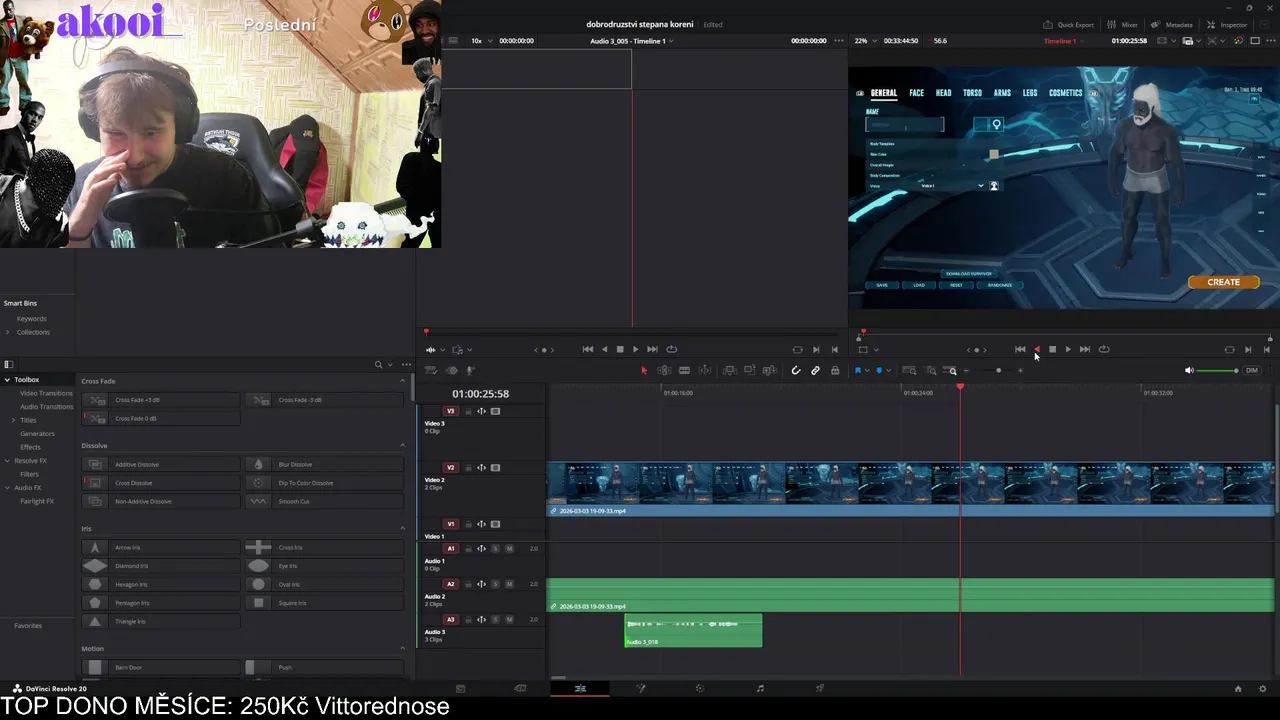Toggle the Linked Selection chain icon

click(x=816, y=370)
